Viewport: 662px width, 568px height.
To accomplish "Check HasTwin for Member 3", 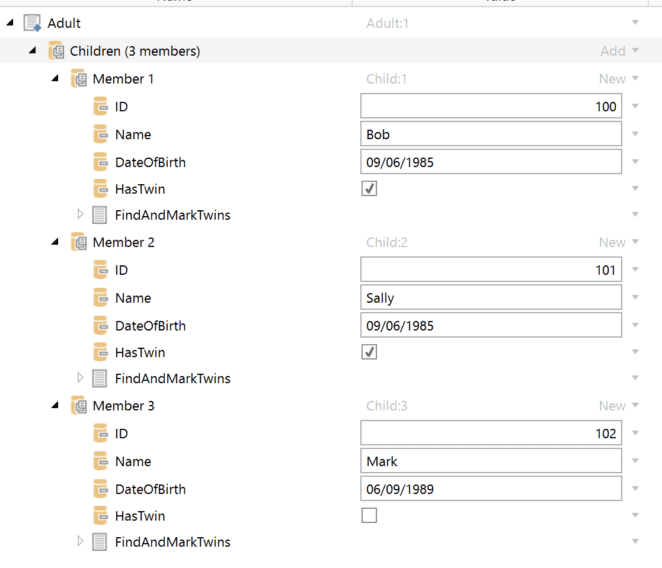I will coord(369,516).
